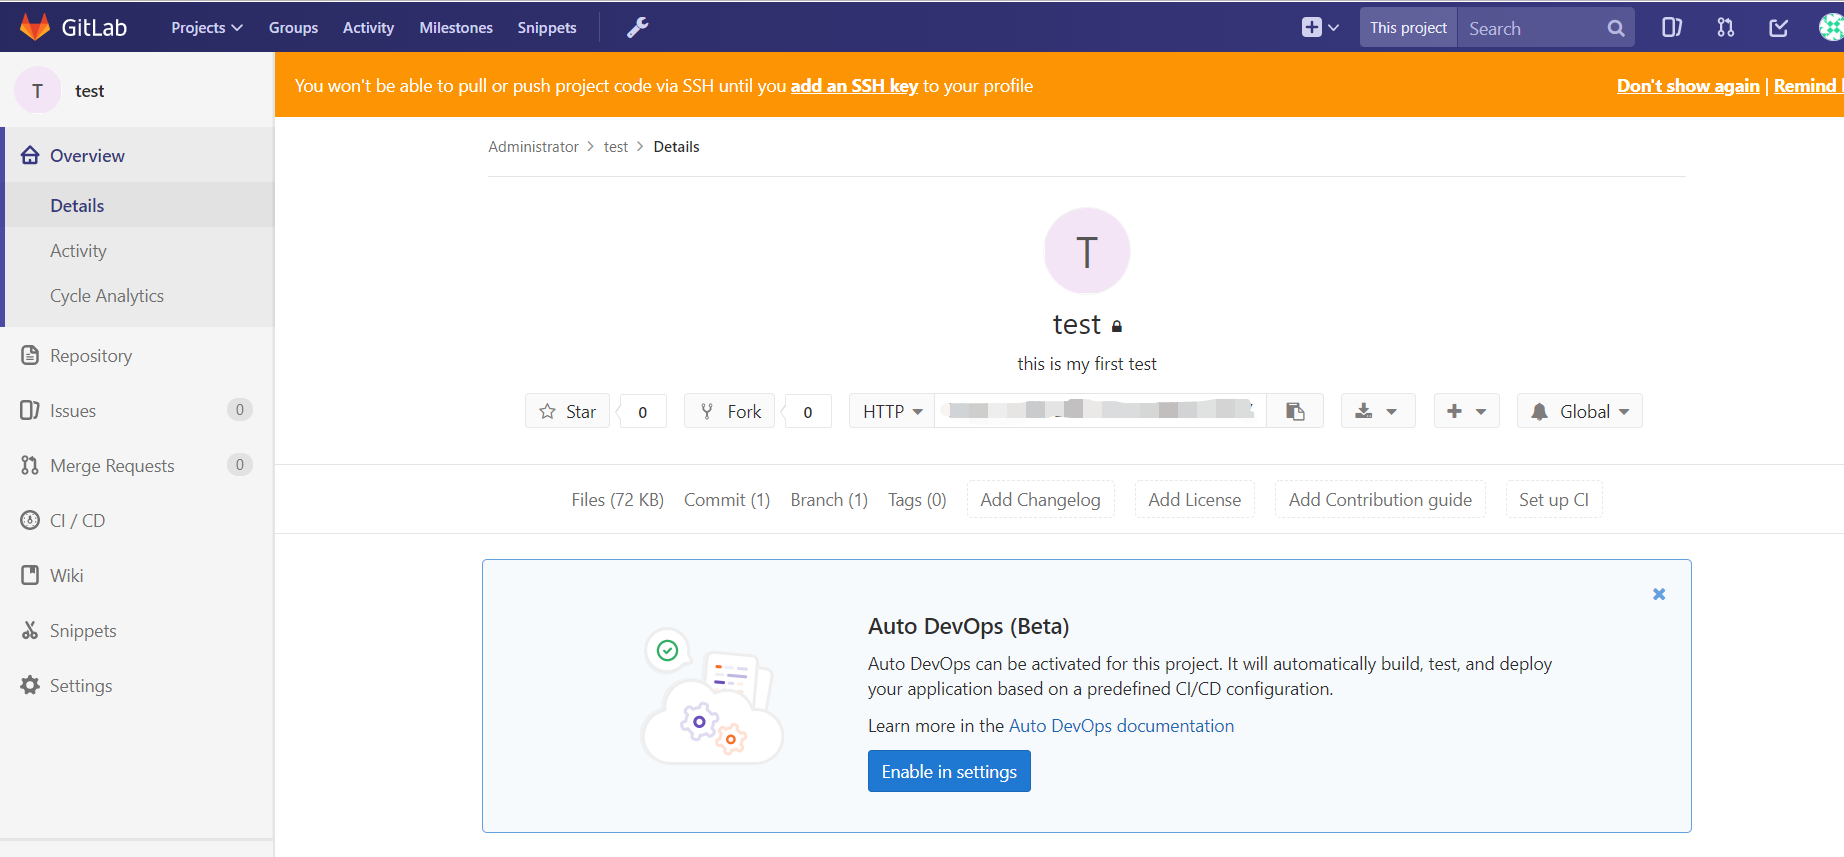Open Groups in top navigation
The height and width of the screenshot is (857, 1844).
pos(293,28)
